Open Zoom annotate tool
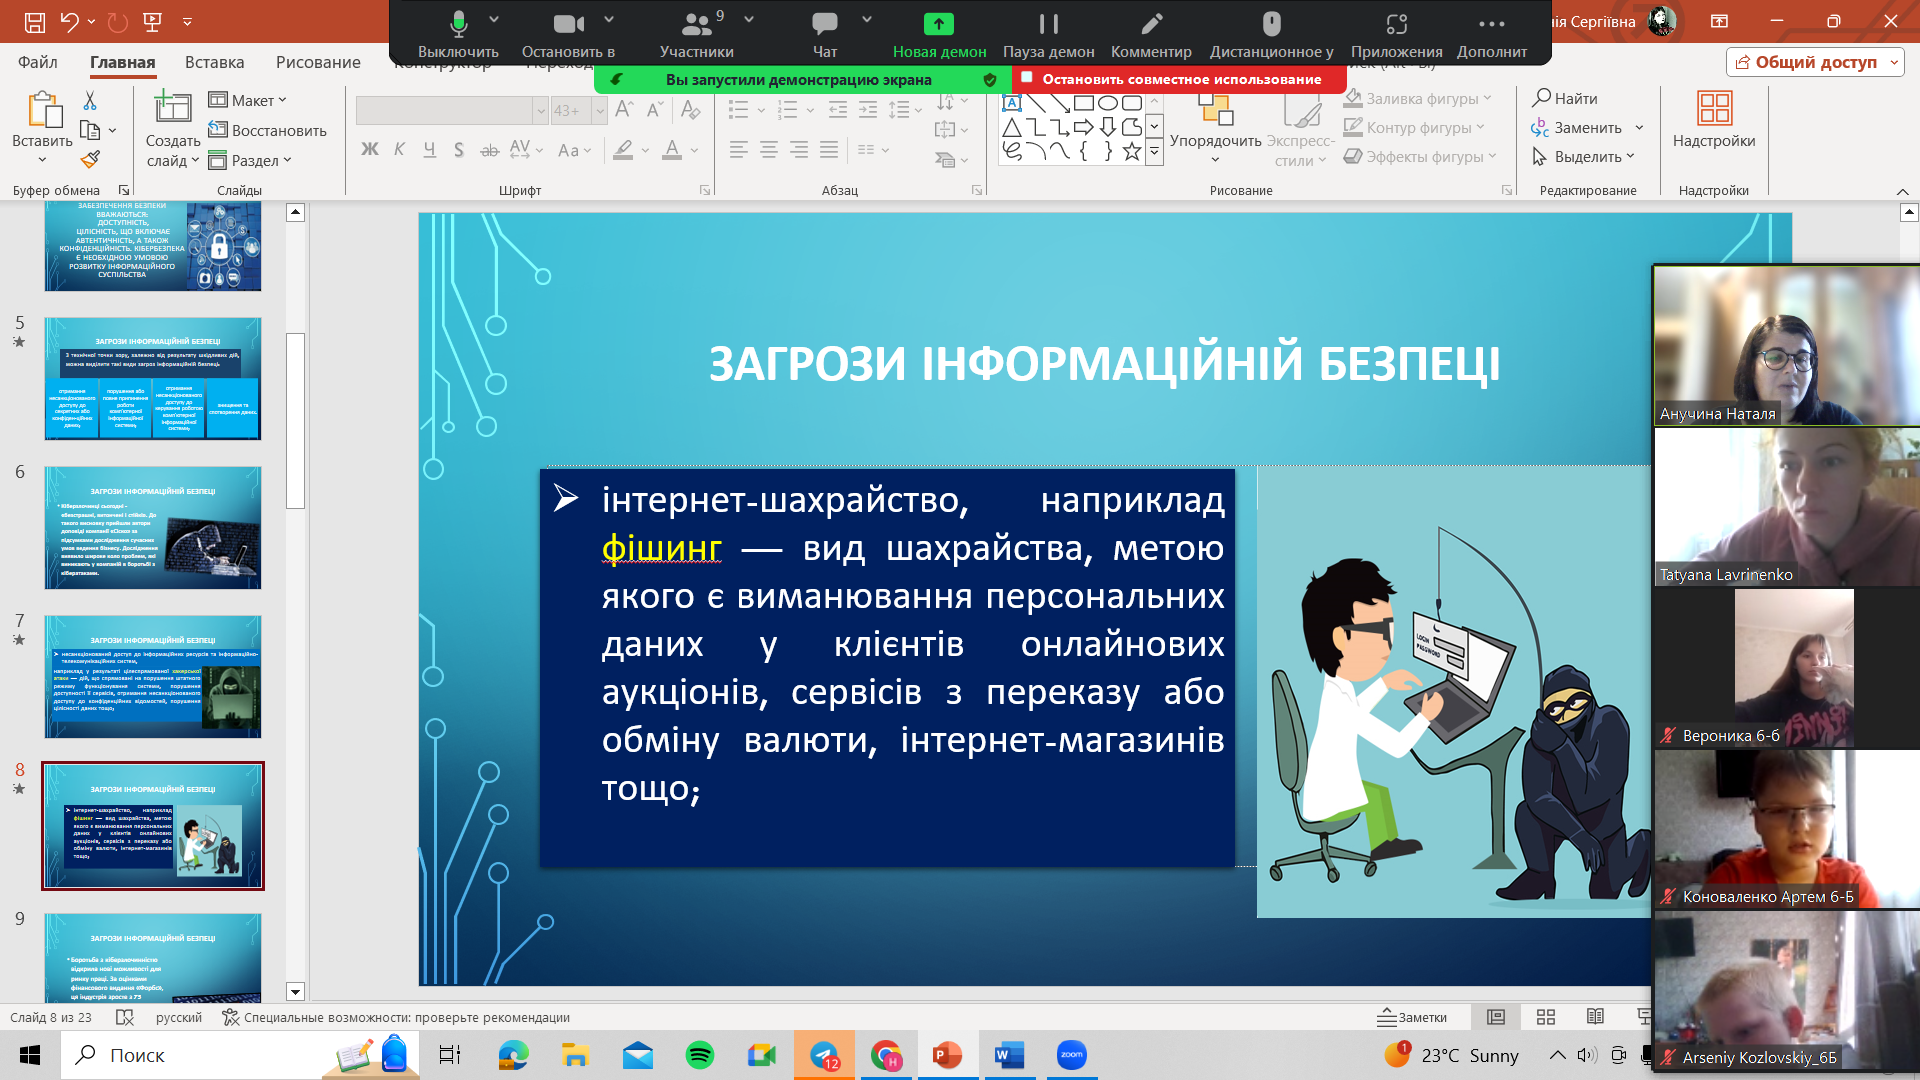The image size is (1920, 1080). (x=1151, y=33)
